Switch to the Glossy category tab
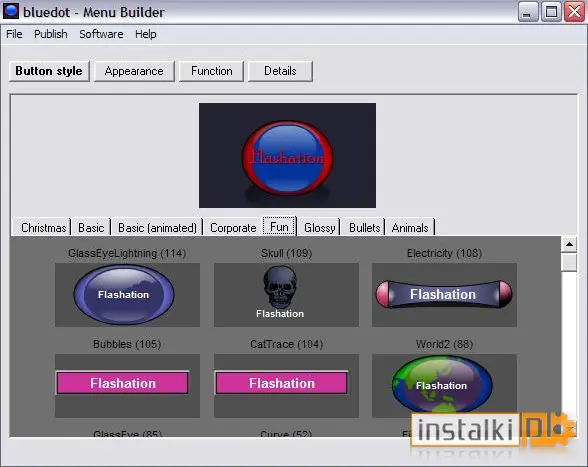The image size is (588, 467). (x=320, y=228)
